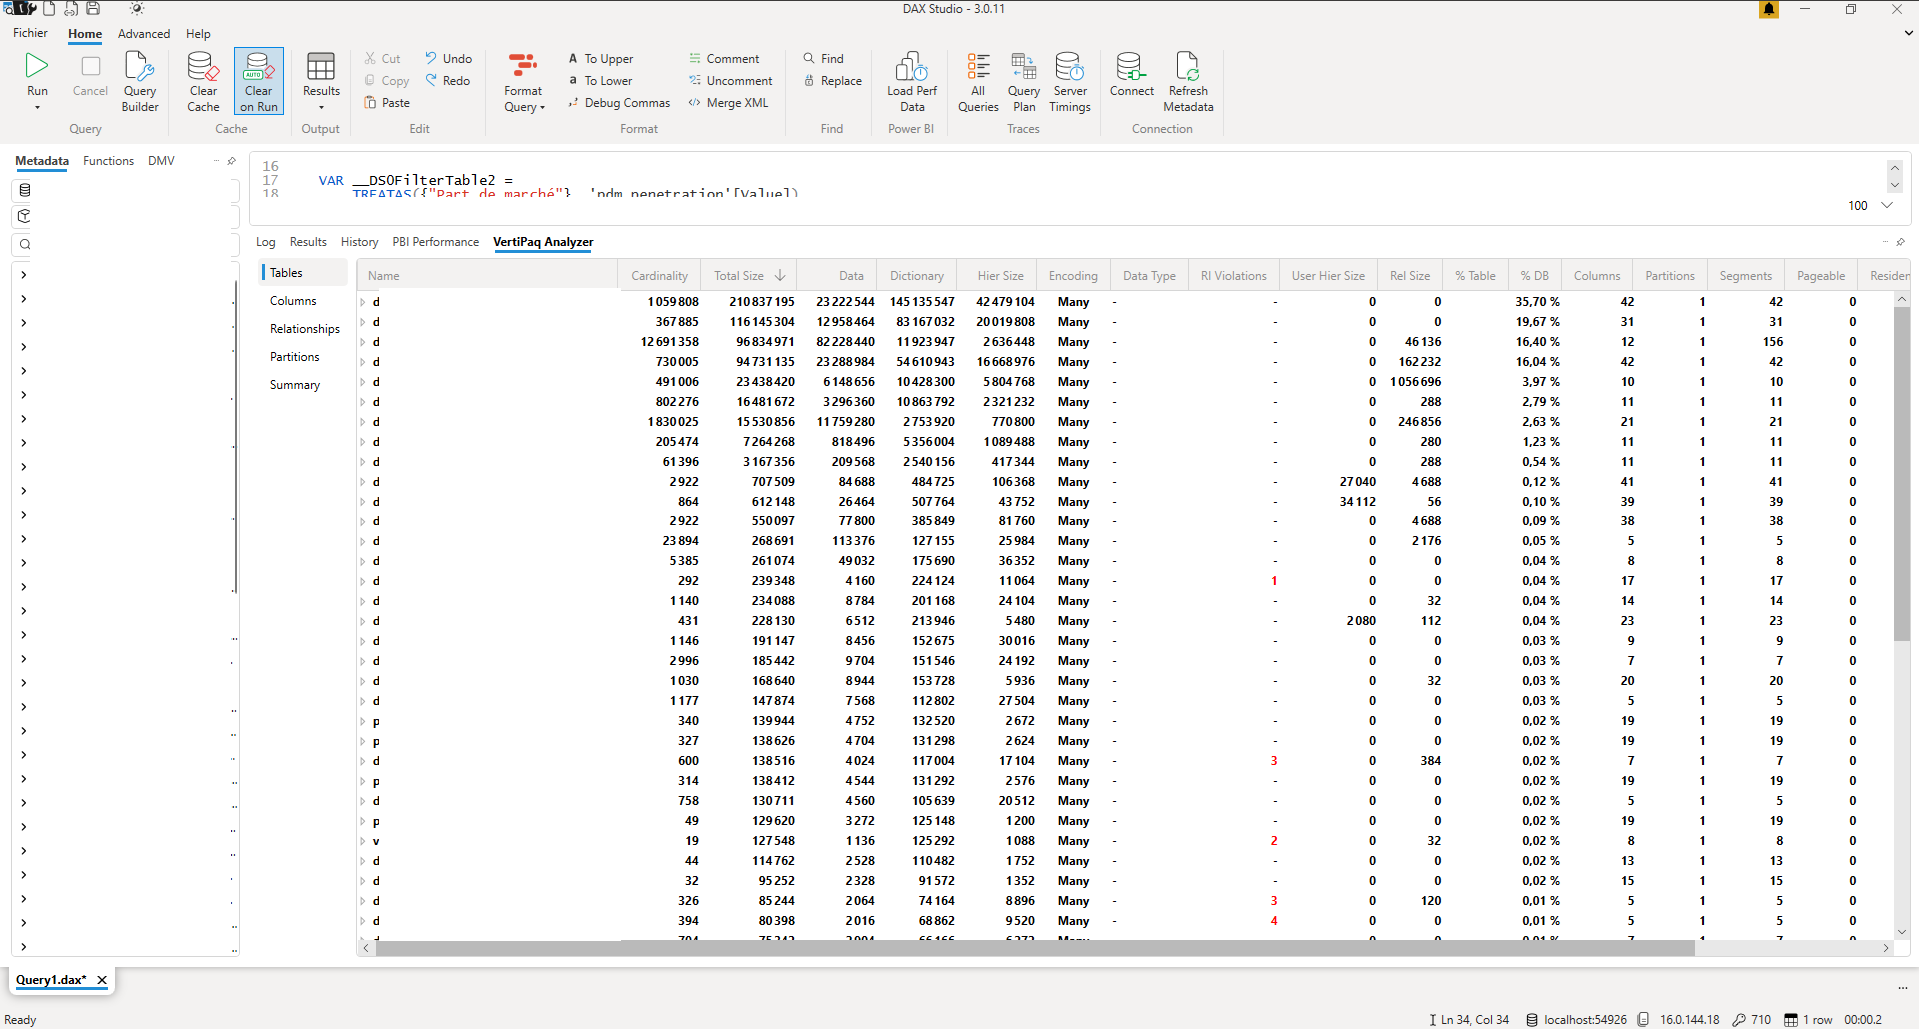Viewport: 1919px width, 1029px height.
Task: Click the metadata search icon
Action: tap(25, 244)
